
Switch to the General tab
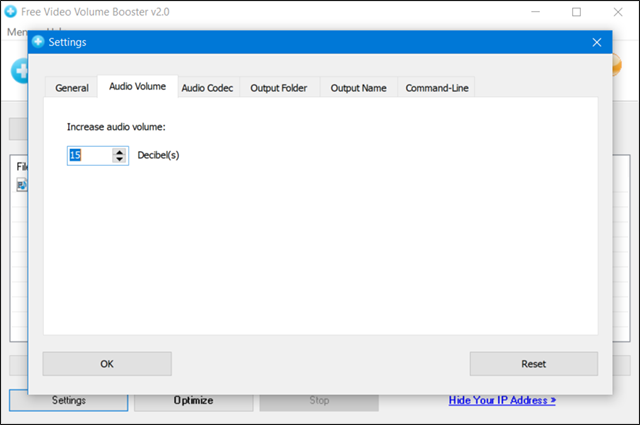(x=71, y=88)
